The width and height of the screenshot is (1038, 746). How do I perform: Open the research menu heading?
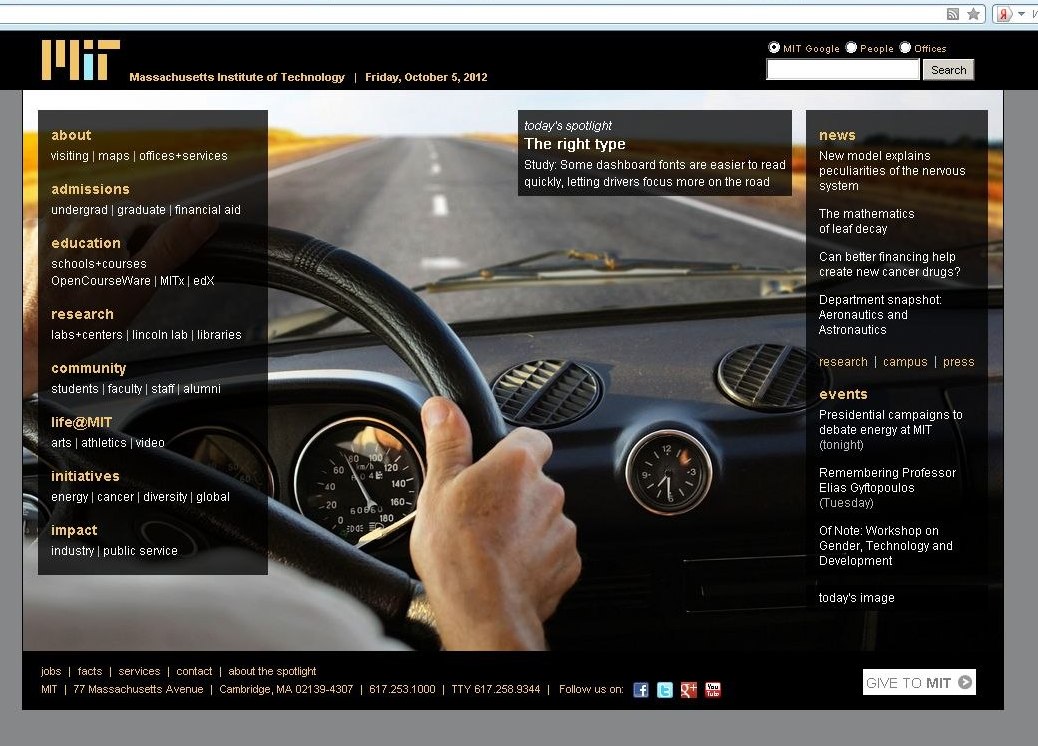click(82, 314)
